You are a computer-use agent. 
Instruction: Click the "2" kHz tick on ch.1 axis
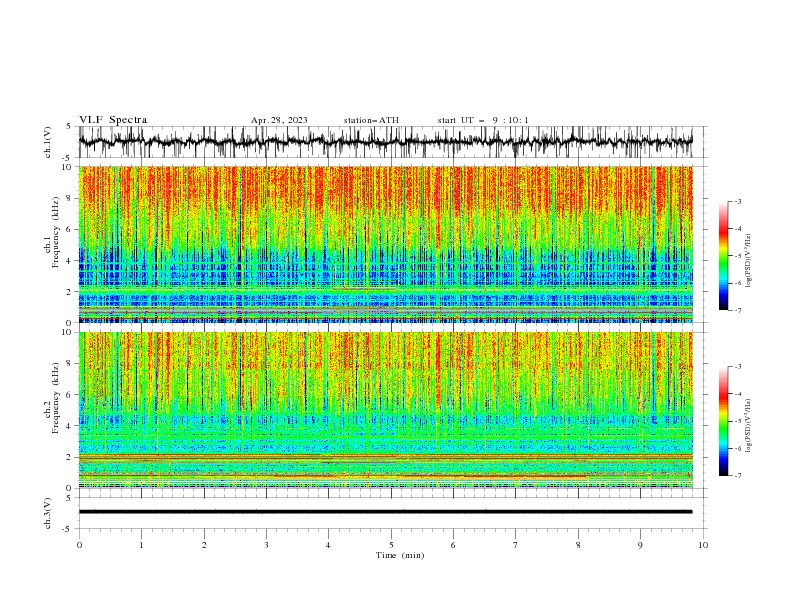click(70, 292)
